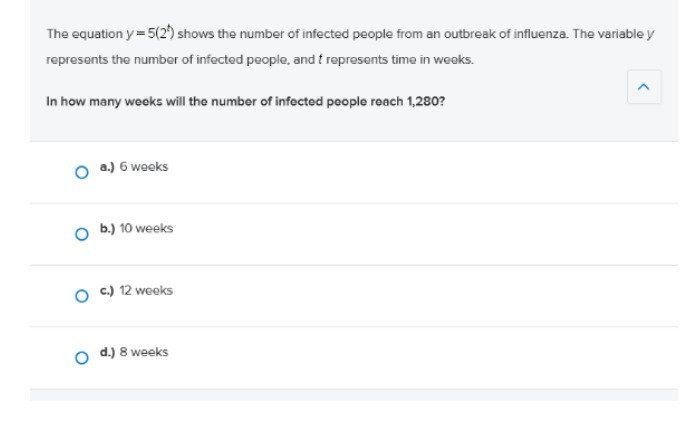Click the "c.)" option label
Image resolution: width=687 pixels, height=440 pixels.
107,291
